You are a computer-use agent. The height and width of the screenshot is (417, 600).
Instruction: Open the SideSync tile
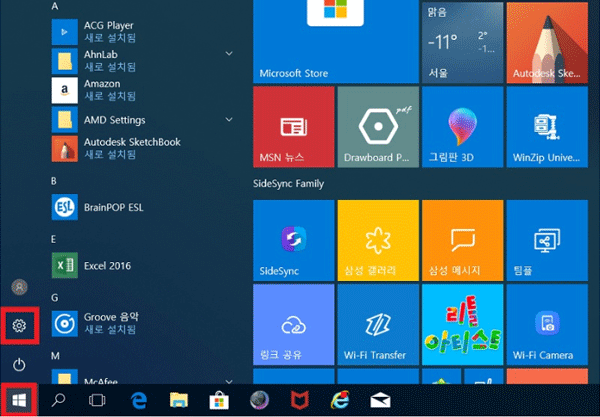293,240
